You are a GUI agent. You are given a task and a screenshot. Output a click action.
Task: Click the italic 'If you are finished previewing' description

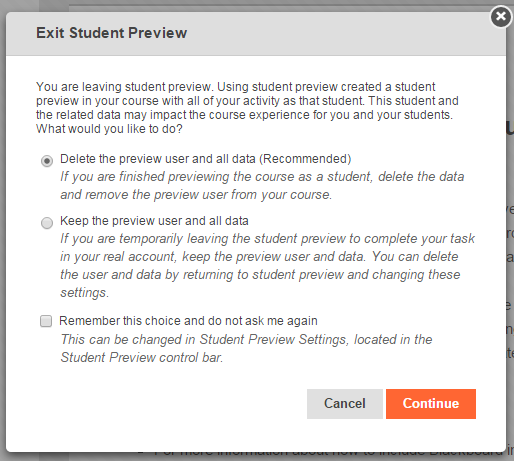(262, 185)
